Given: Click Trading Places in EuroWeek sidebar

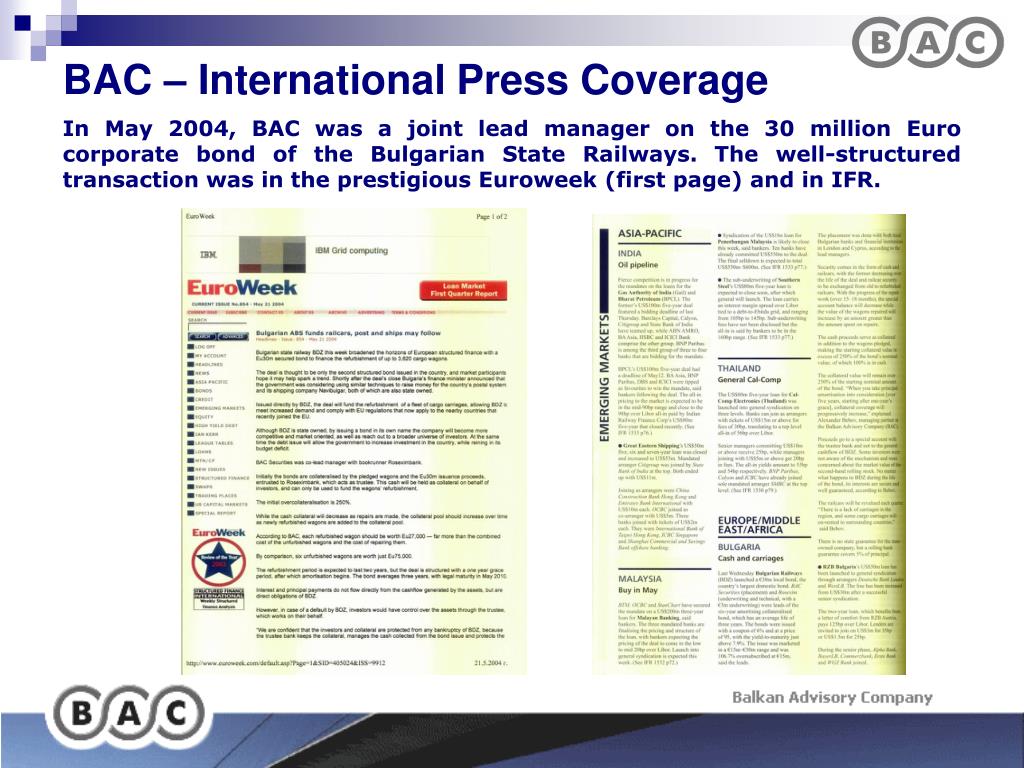Looking at the screenshot, I should [212, 496].
